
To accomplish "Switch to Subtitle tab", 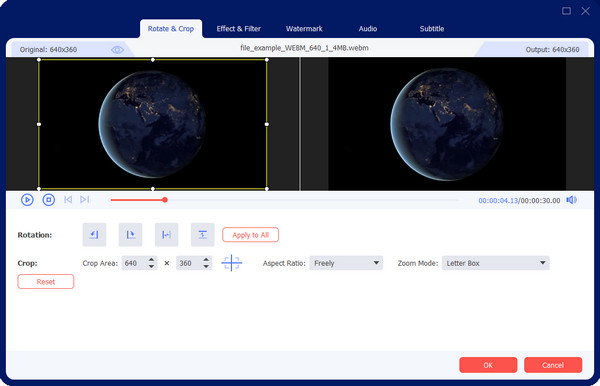I will point(432,29).
